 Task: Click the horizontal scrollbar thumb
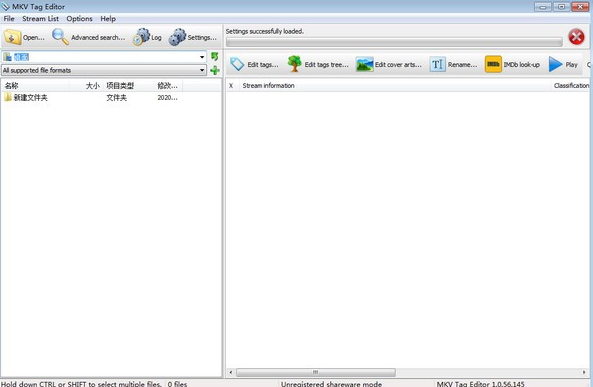(x=316, y=373)
